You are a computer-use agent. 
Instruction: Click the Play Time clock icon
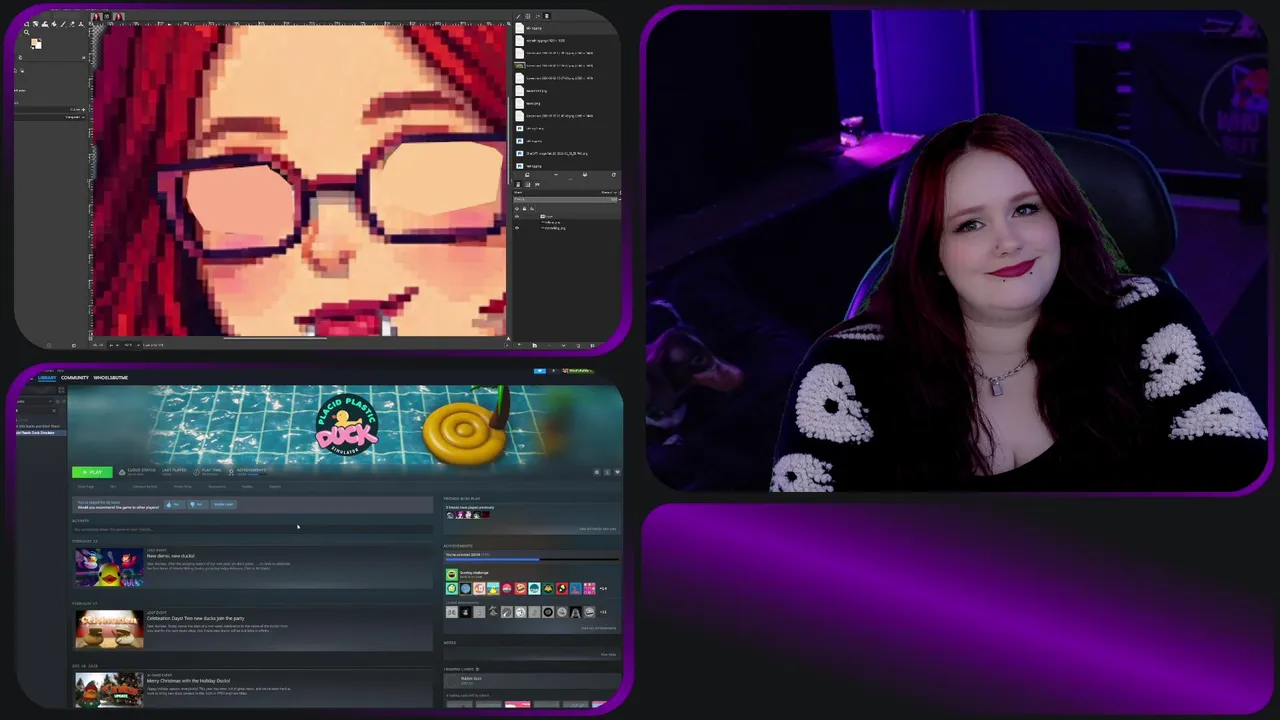click(196, 472)
